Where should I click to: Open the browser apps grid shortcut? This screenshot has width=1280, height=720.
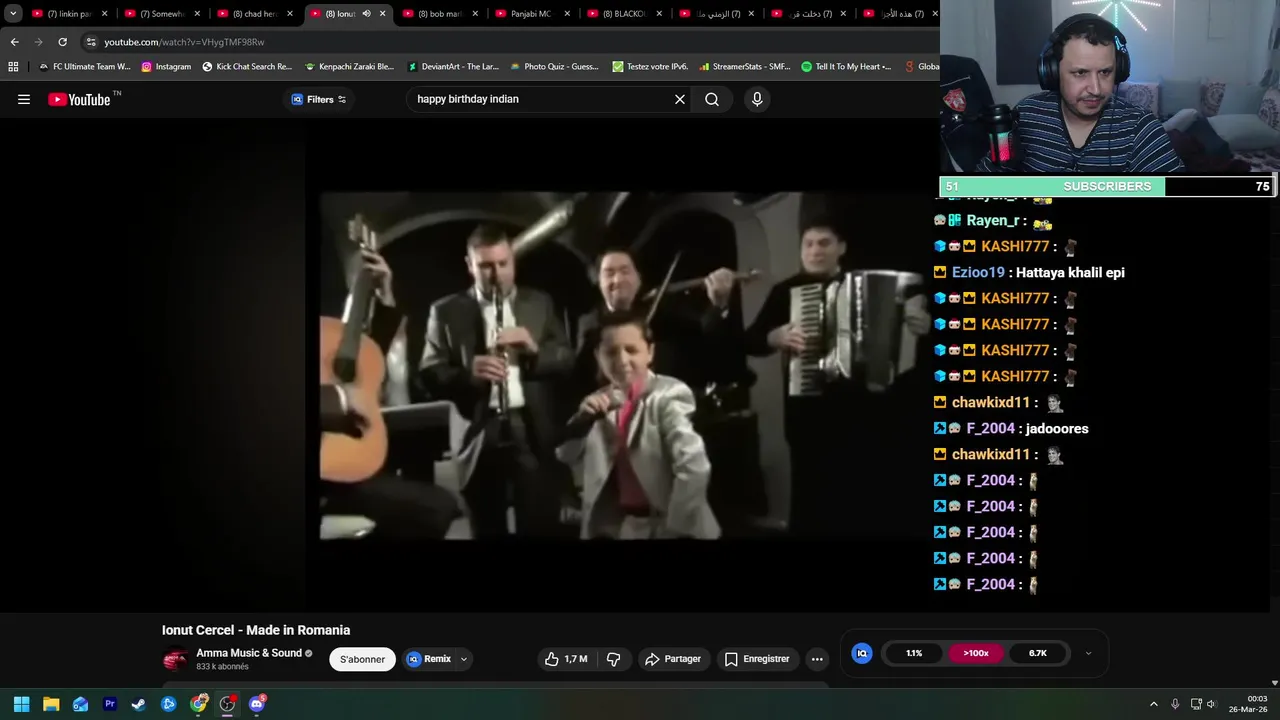pyautogui.click(x=13, y=67)
